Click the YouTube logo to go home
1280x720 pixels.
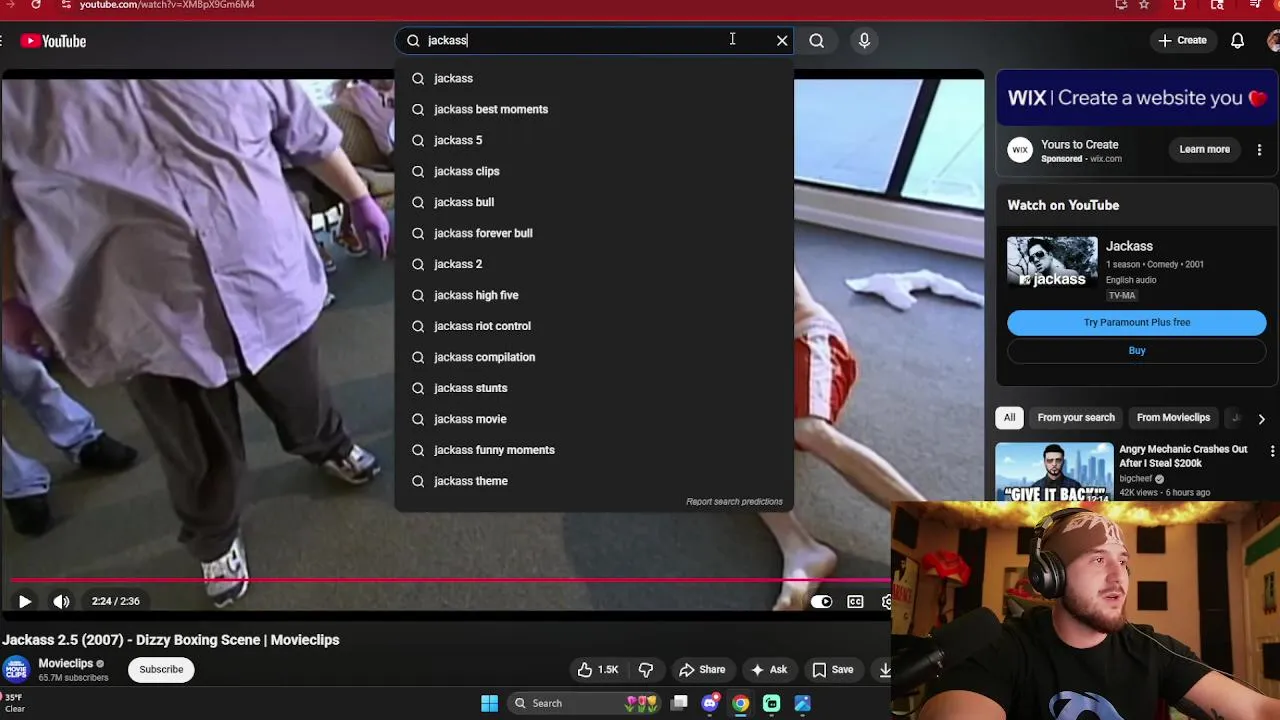pyautogui.click(x=53, y=41)
